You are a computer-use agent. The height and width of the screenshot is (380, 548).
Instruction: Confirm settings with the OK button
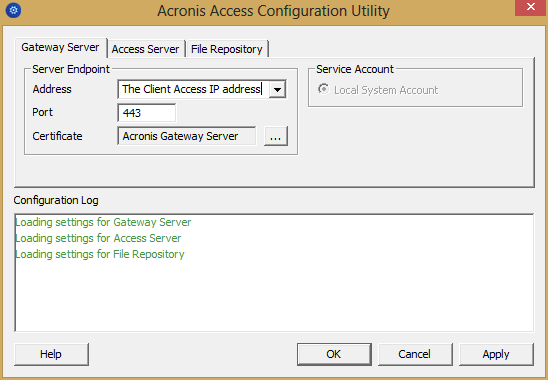point(334,354)
